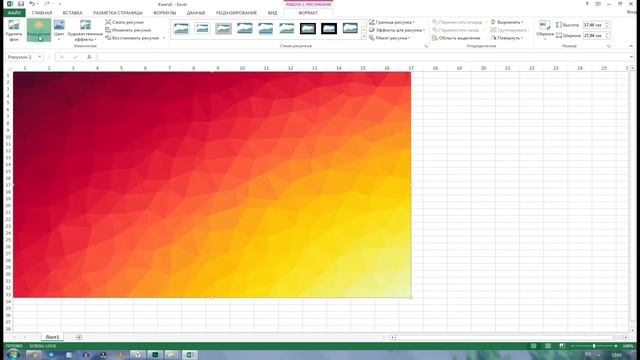Select the fourth picture style thumbnail
The width and height of the screenshot is (640, 360).
tap(244, 29)
